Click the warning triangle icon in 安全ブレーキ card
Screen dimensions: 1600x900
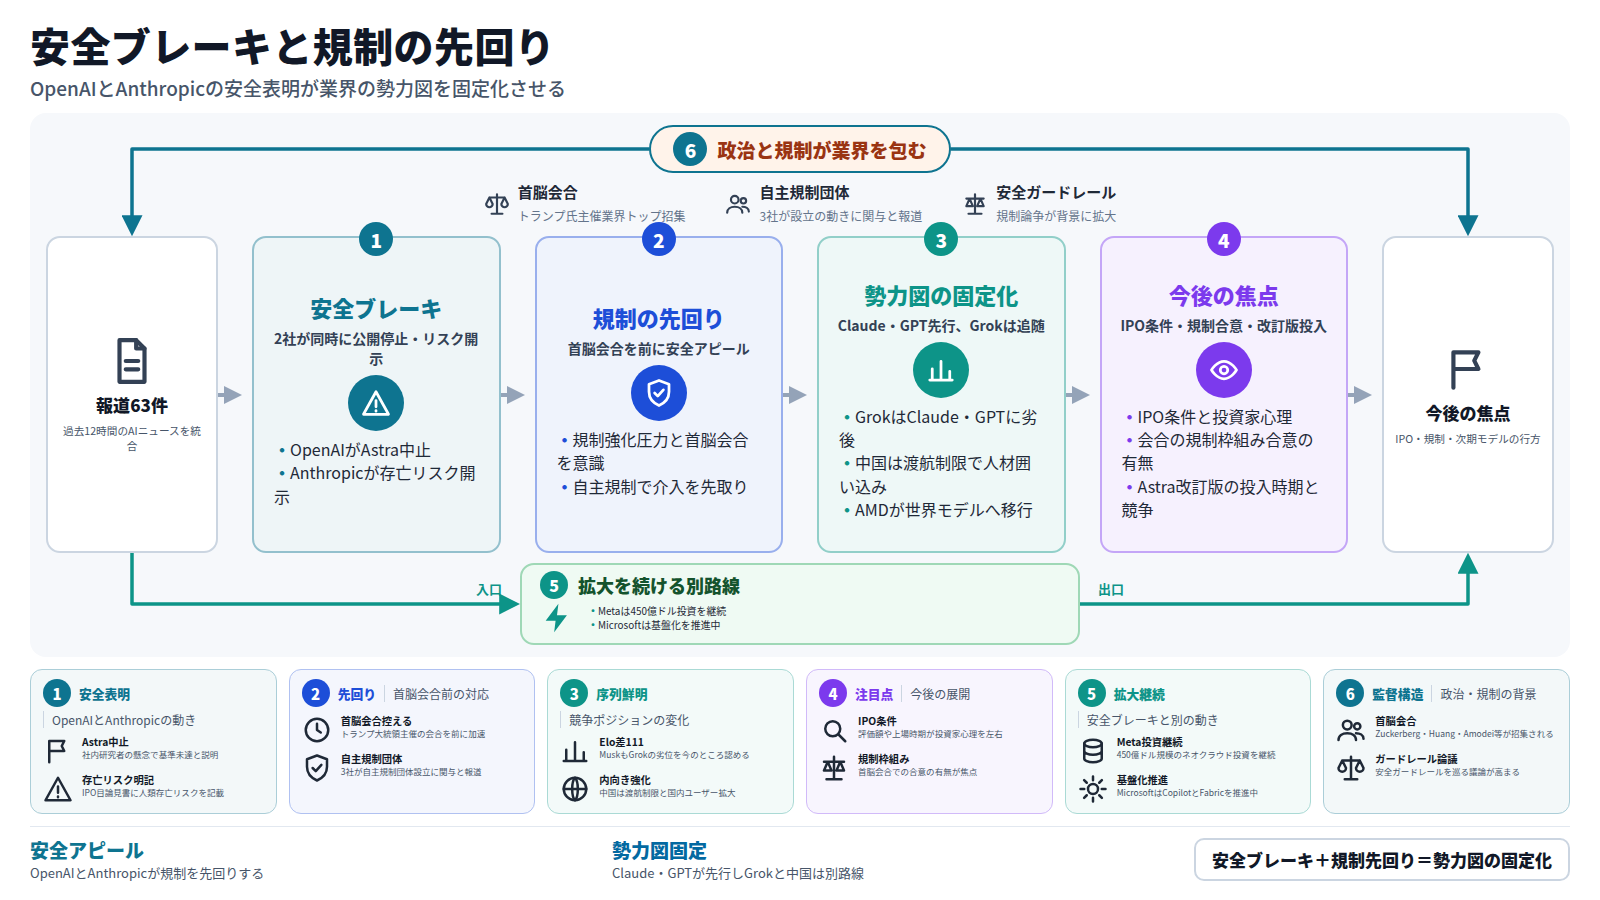(x=376, y=403)
